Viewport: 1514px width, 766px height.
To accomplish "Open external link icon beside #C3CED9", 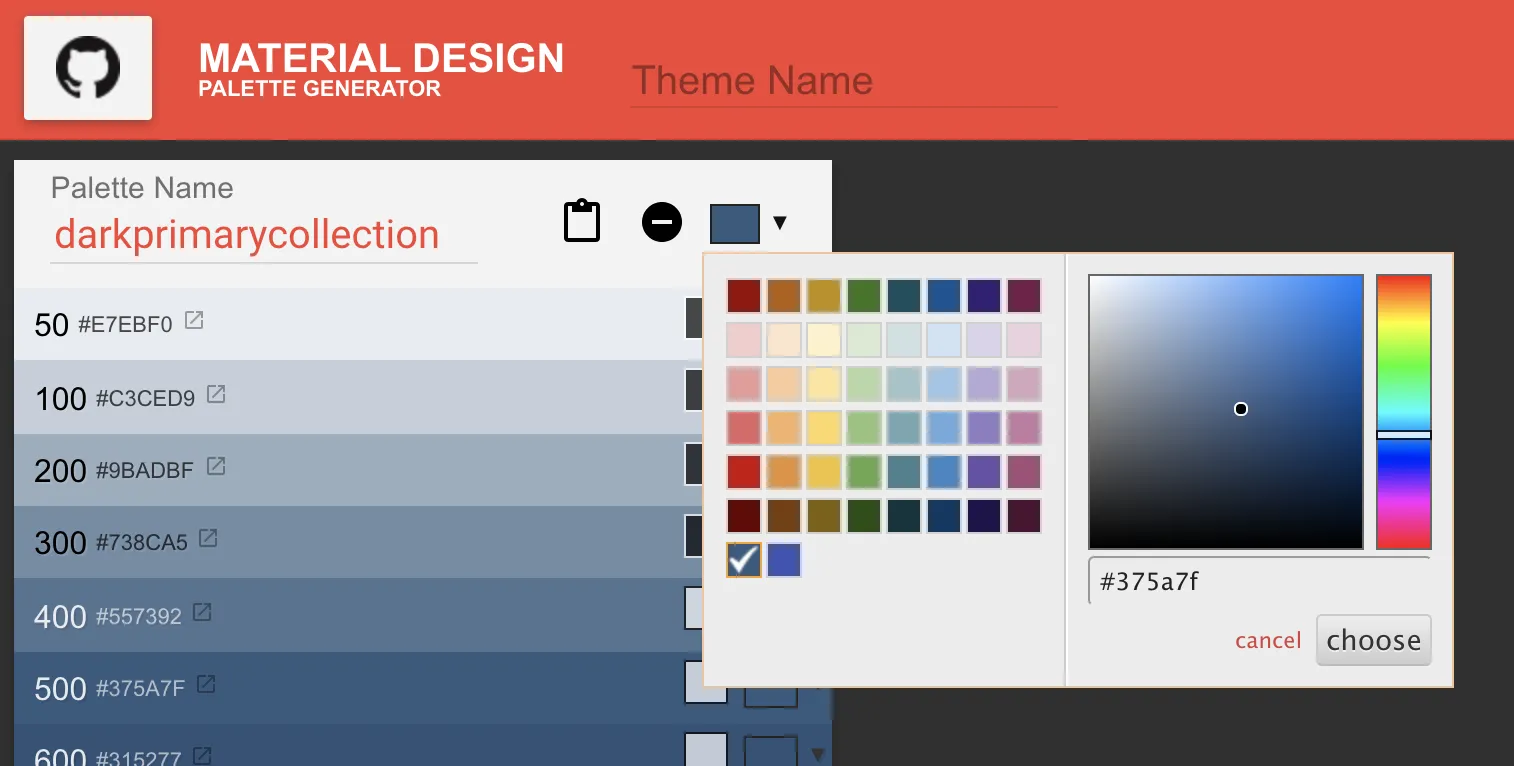I will [216, 394].
